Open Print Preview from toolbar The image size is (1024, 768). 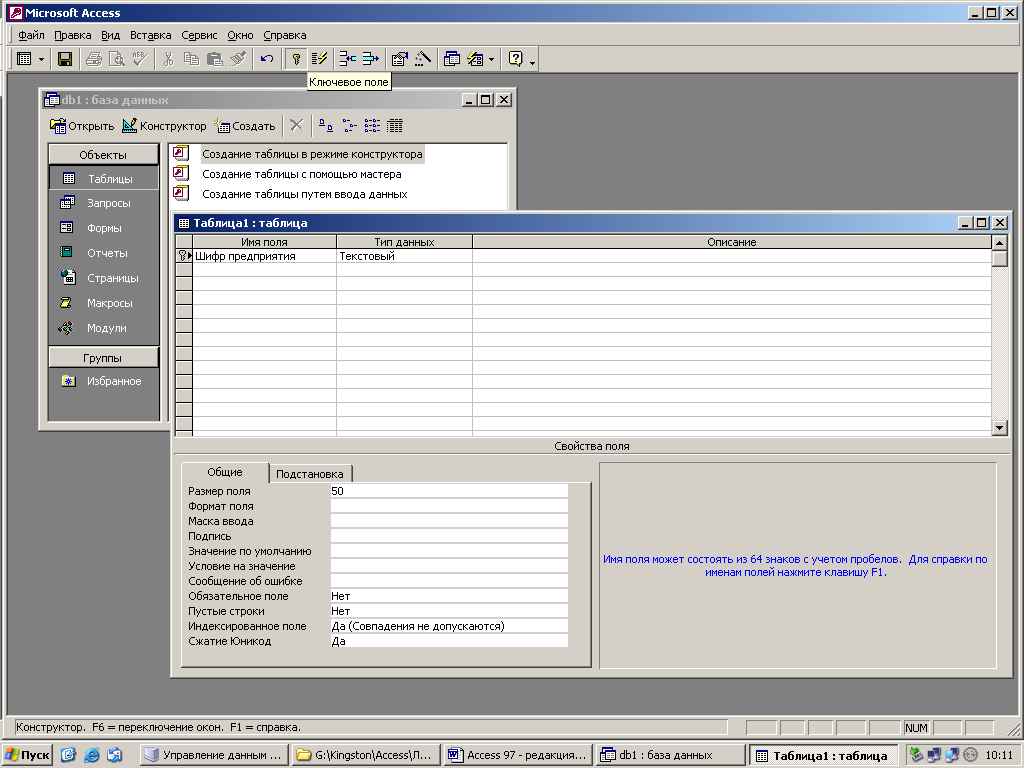pyautogui.click(x=116, y=59)
